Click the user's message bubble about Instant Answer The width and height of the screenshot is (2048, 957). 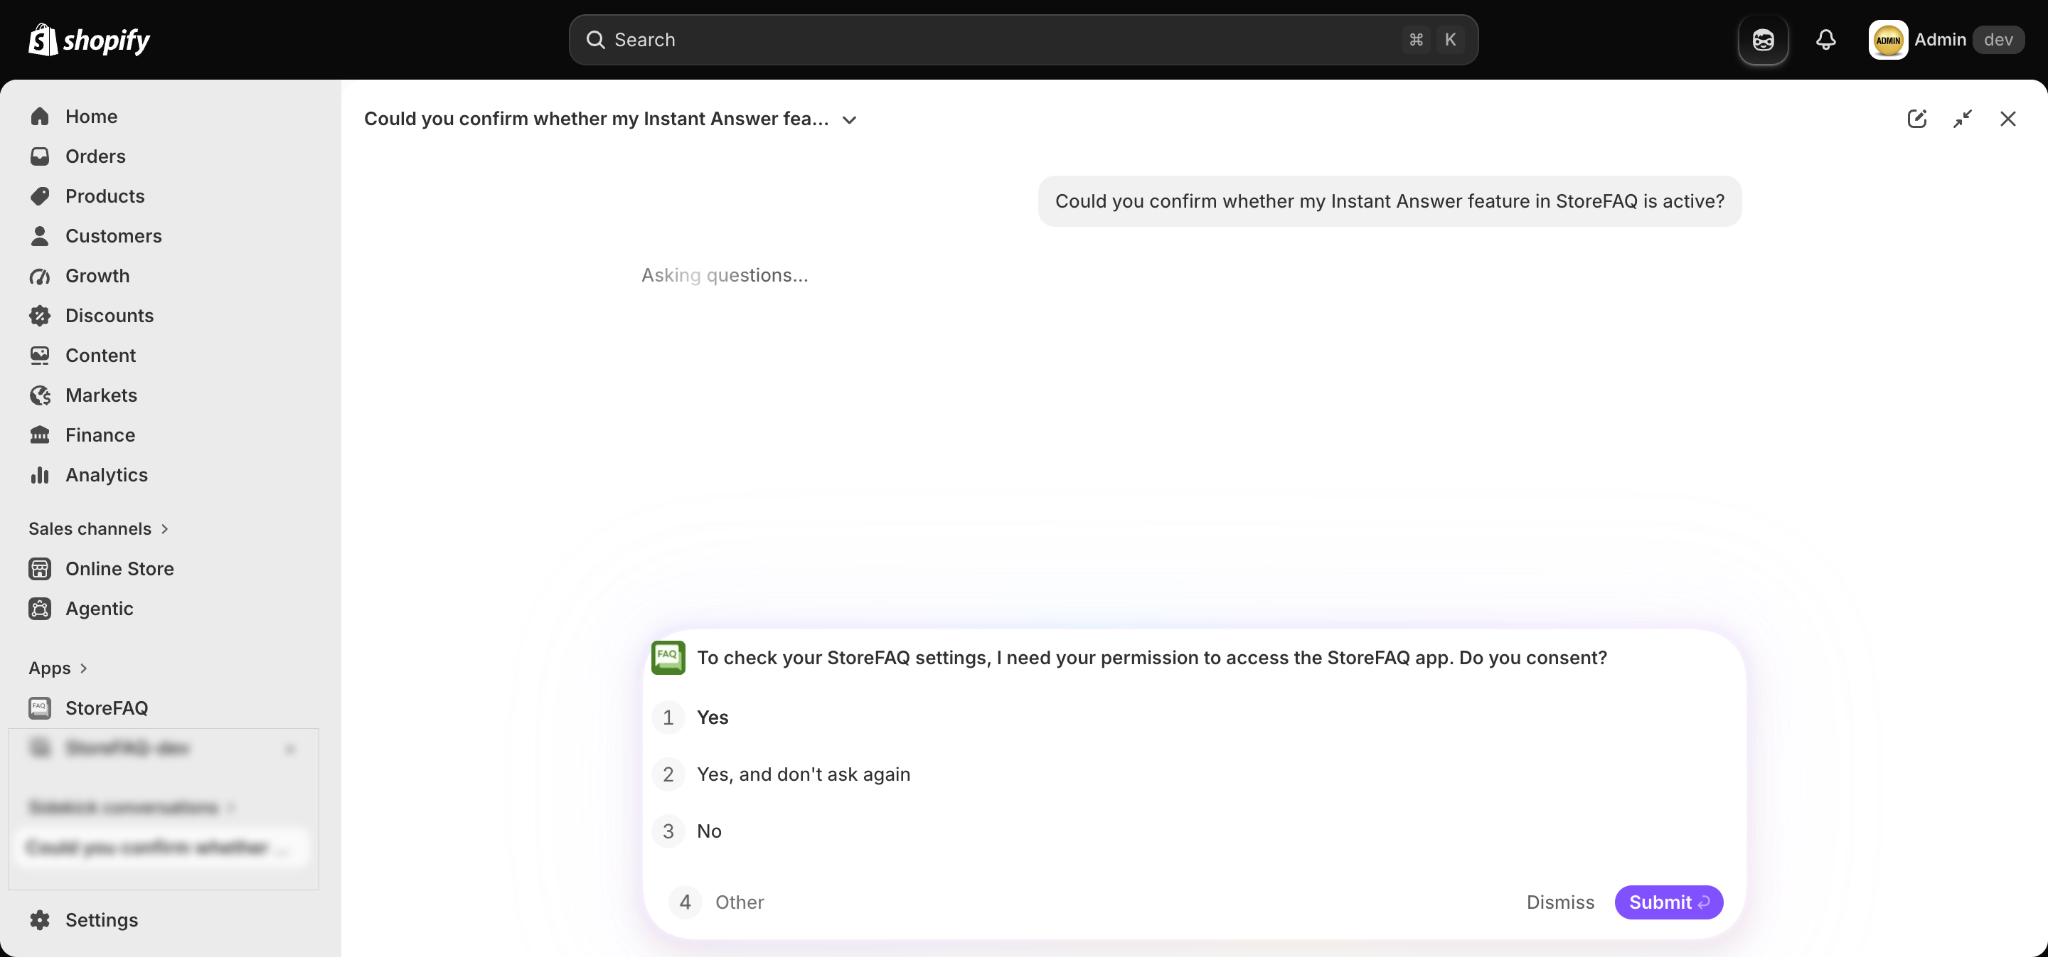1390,202
